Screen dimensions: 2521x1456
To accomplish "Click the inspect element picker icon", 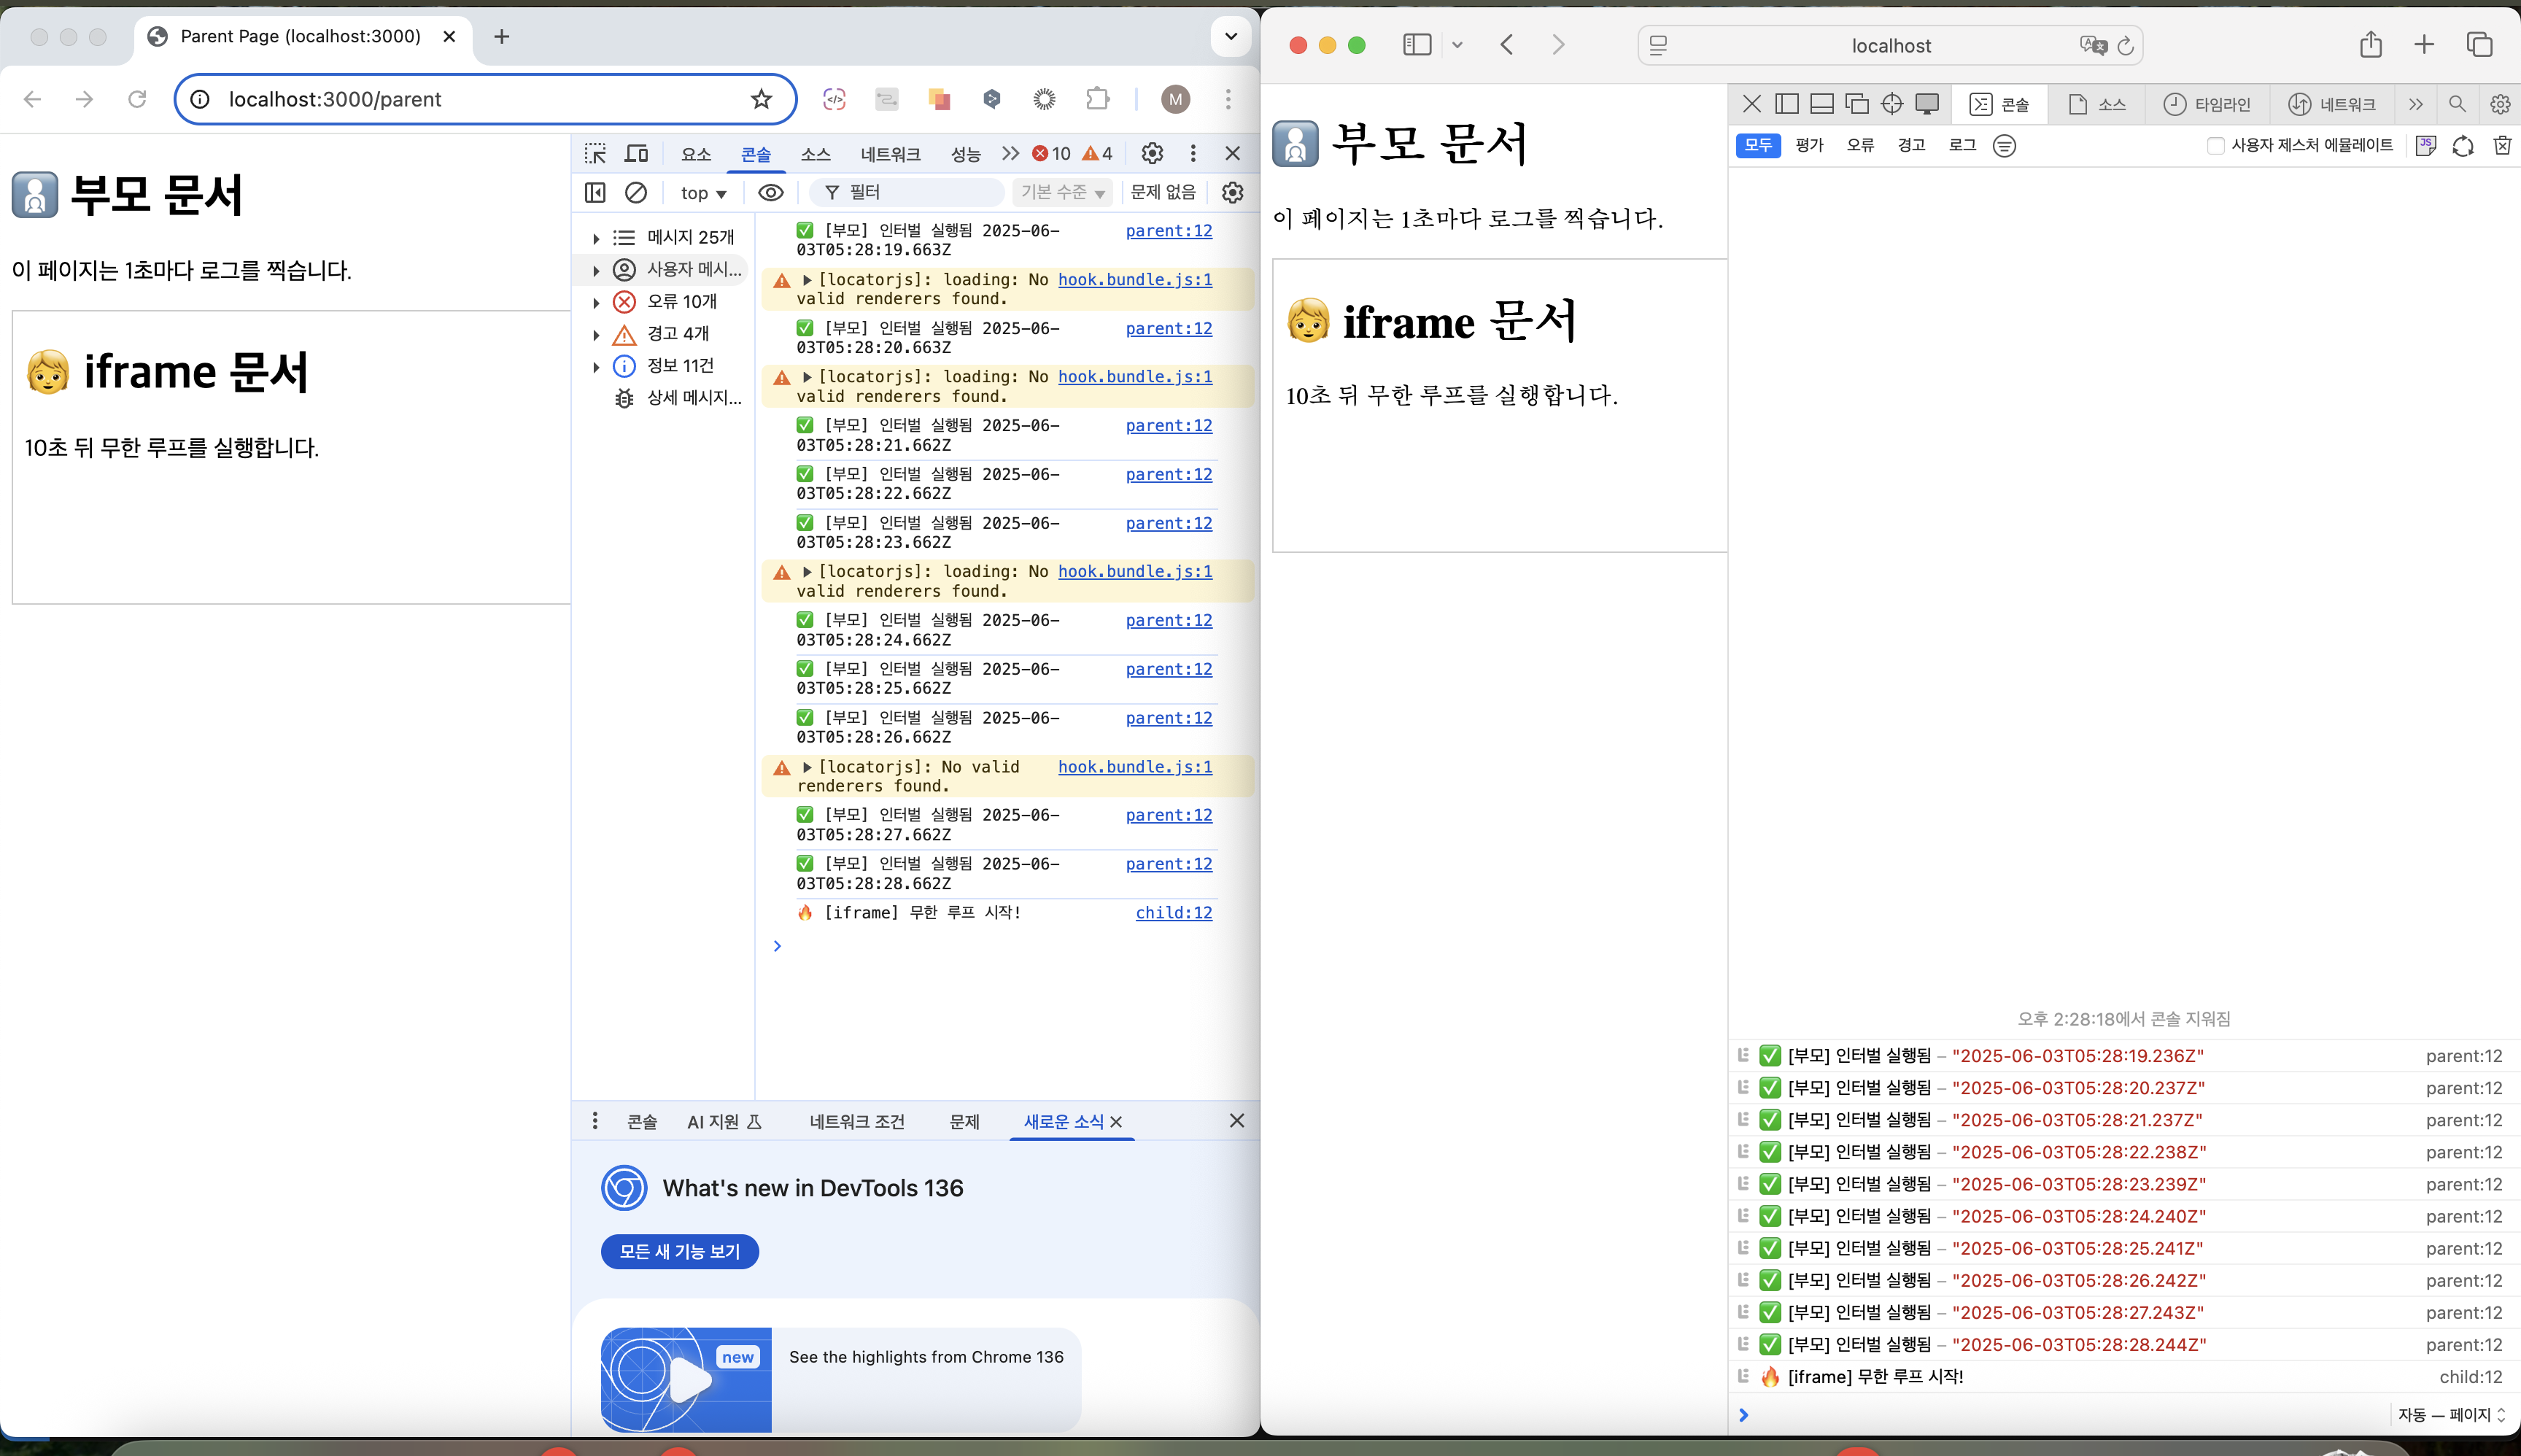I will point(595,153).
